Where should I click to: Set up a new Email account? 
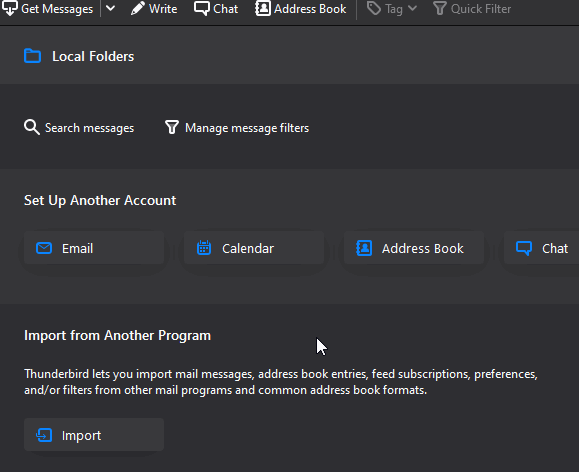[94, 248]
